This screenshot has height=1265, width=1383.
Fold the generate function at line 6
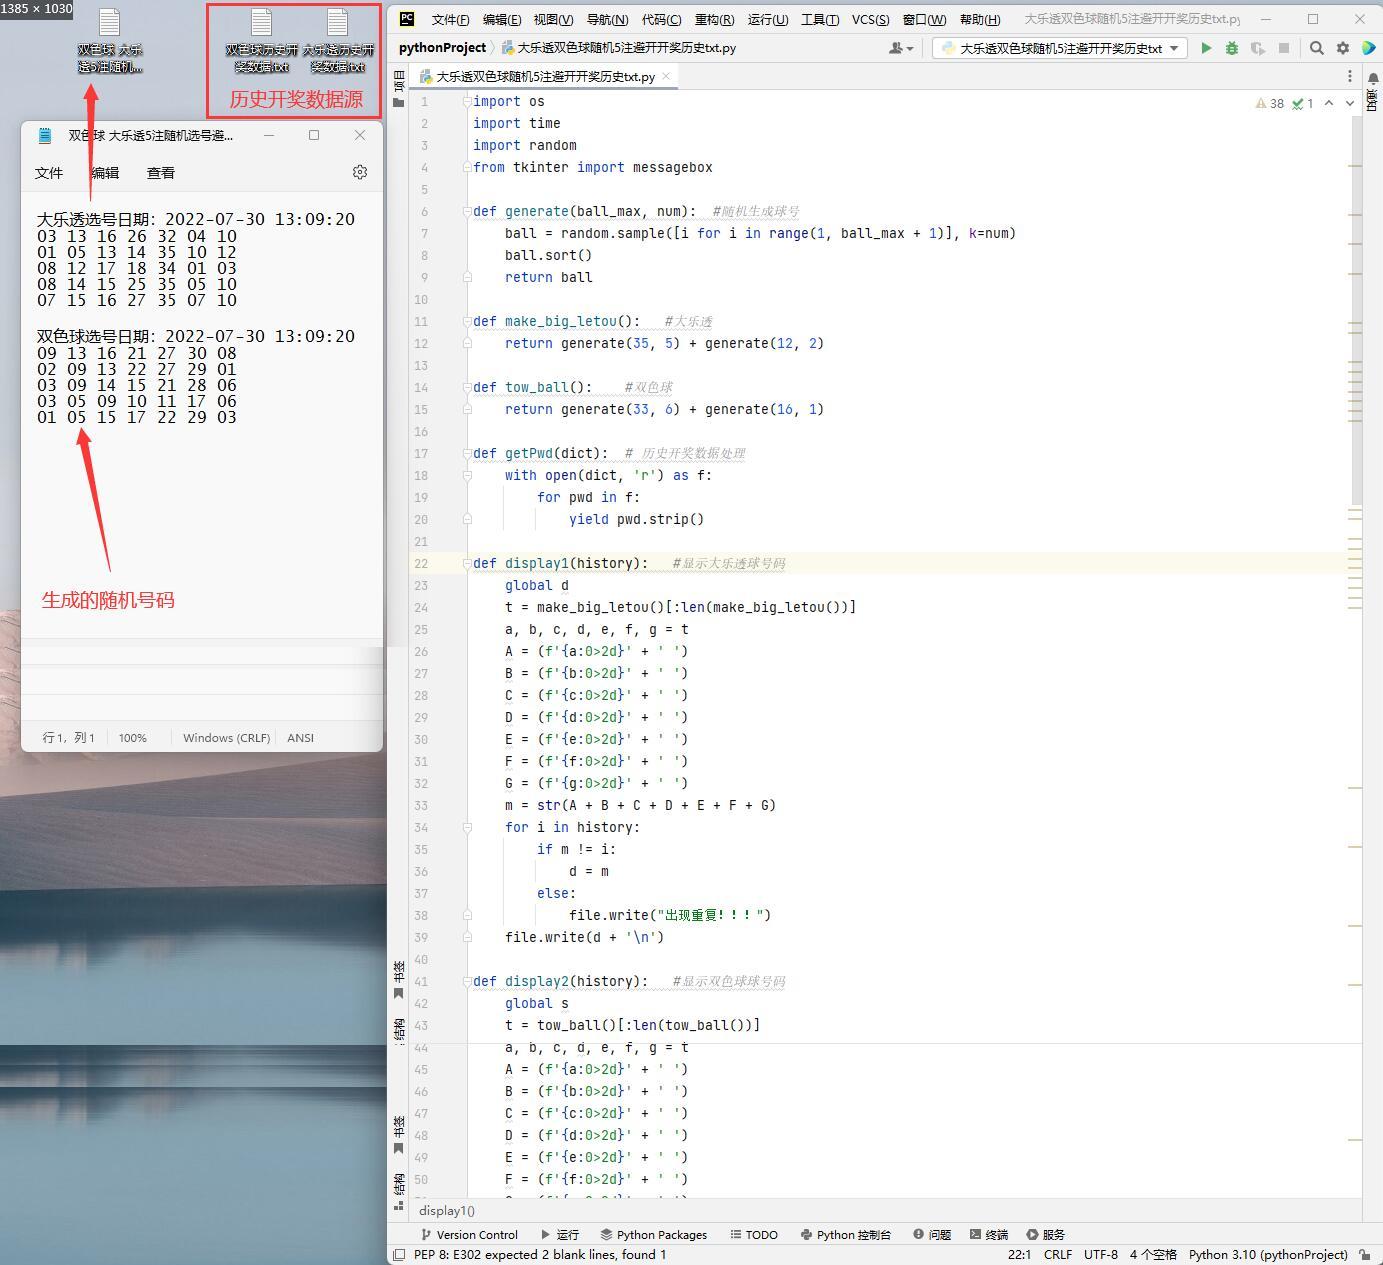pyautogui.click(x=466, y=211)
